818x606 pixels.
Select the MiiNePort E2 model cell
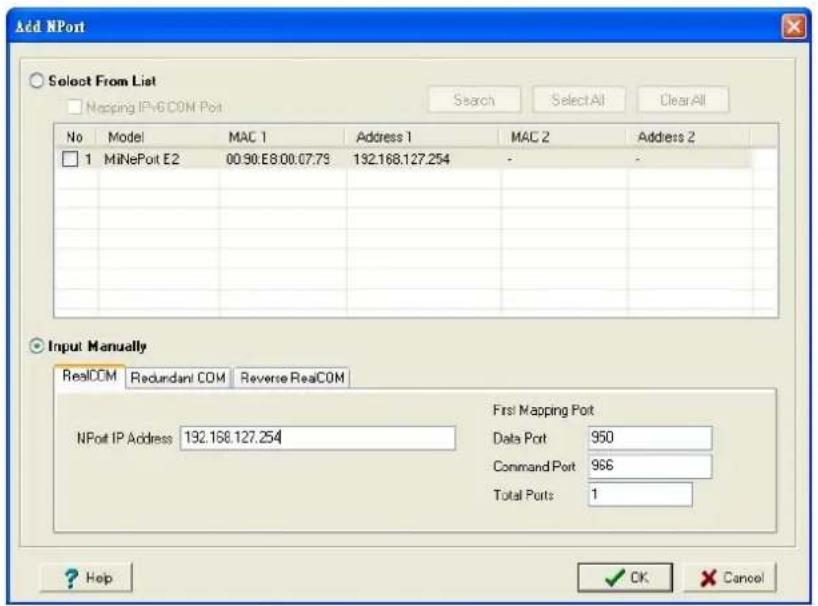point(141,159)
